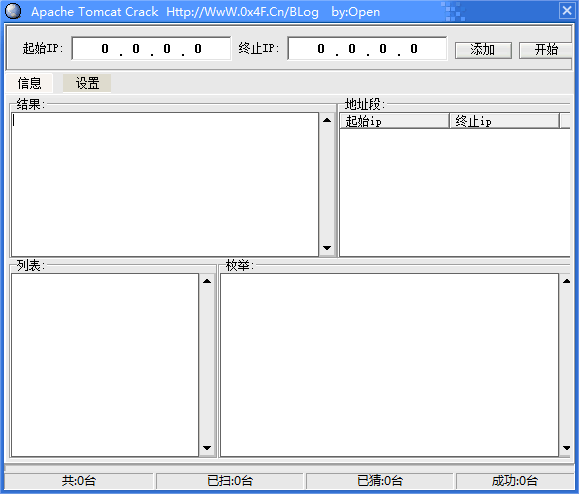Click the 起始ip column header
Viewport: 579px width, 494px height.
(x=394, y=121)
